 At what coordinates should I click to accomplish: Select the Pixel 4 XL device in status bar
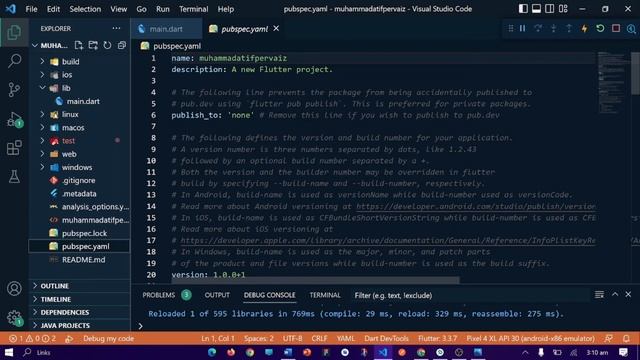[x=530, y=338]
